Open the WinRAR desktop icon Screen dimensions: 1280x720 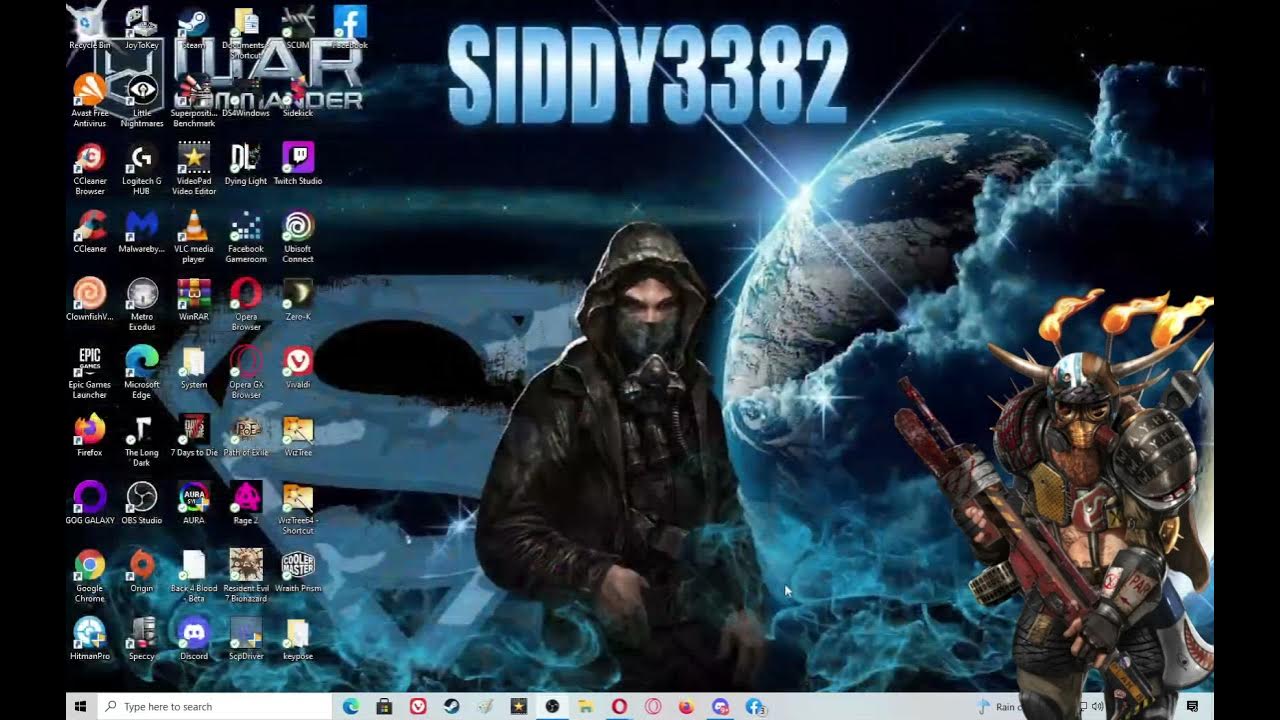194,300
